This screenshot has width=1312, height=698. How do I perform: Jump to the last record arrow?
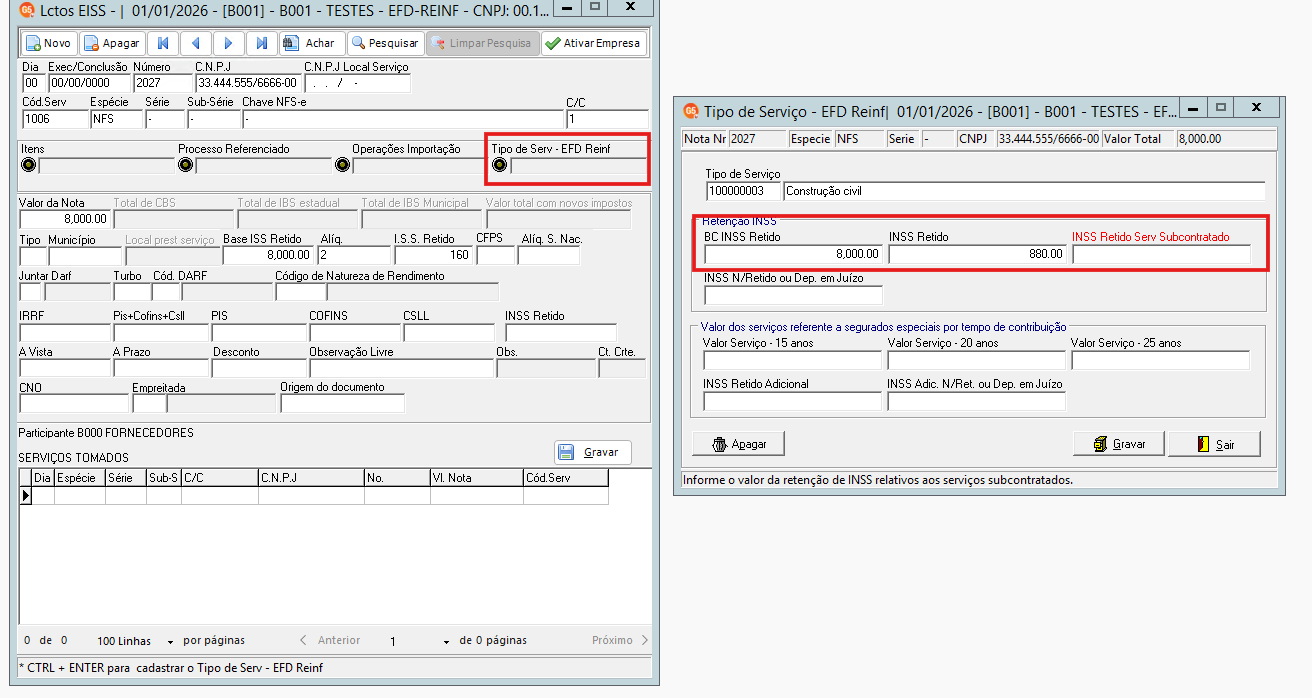pyautogui.click(x=262, y=44)
